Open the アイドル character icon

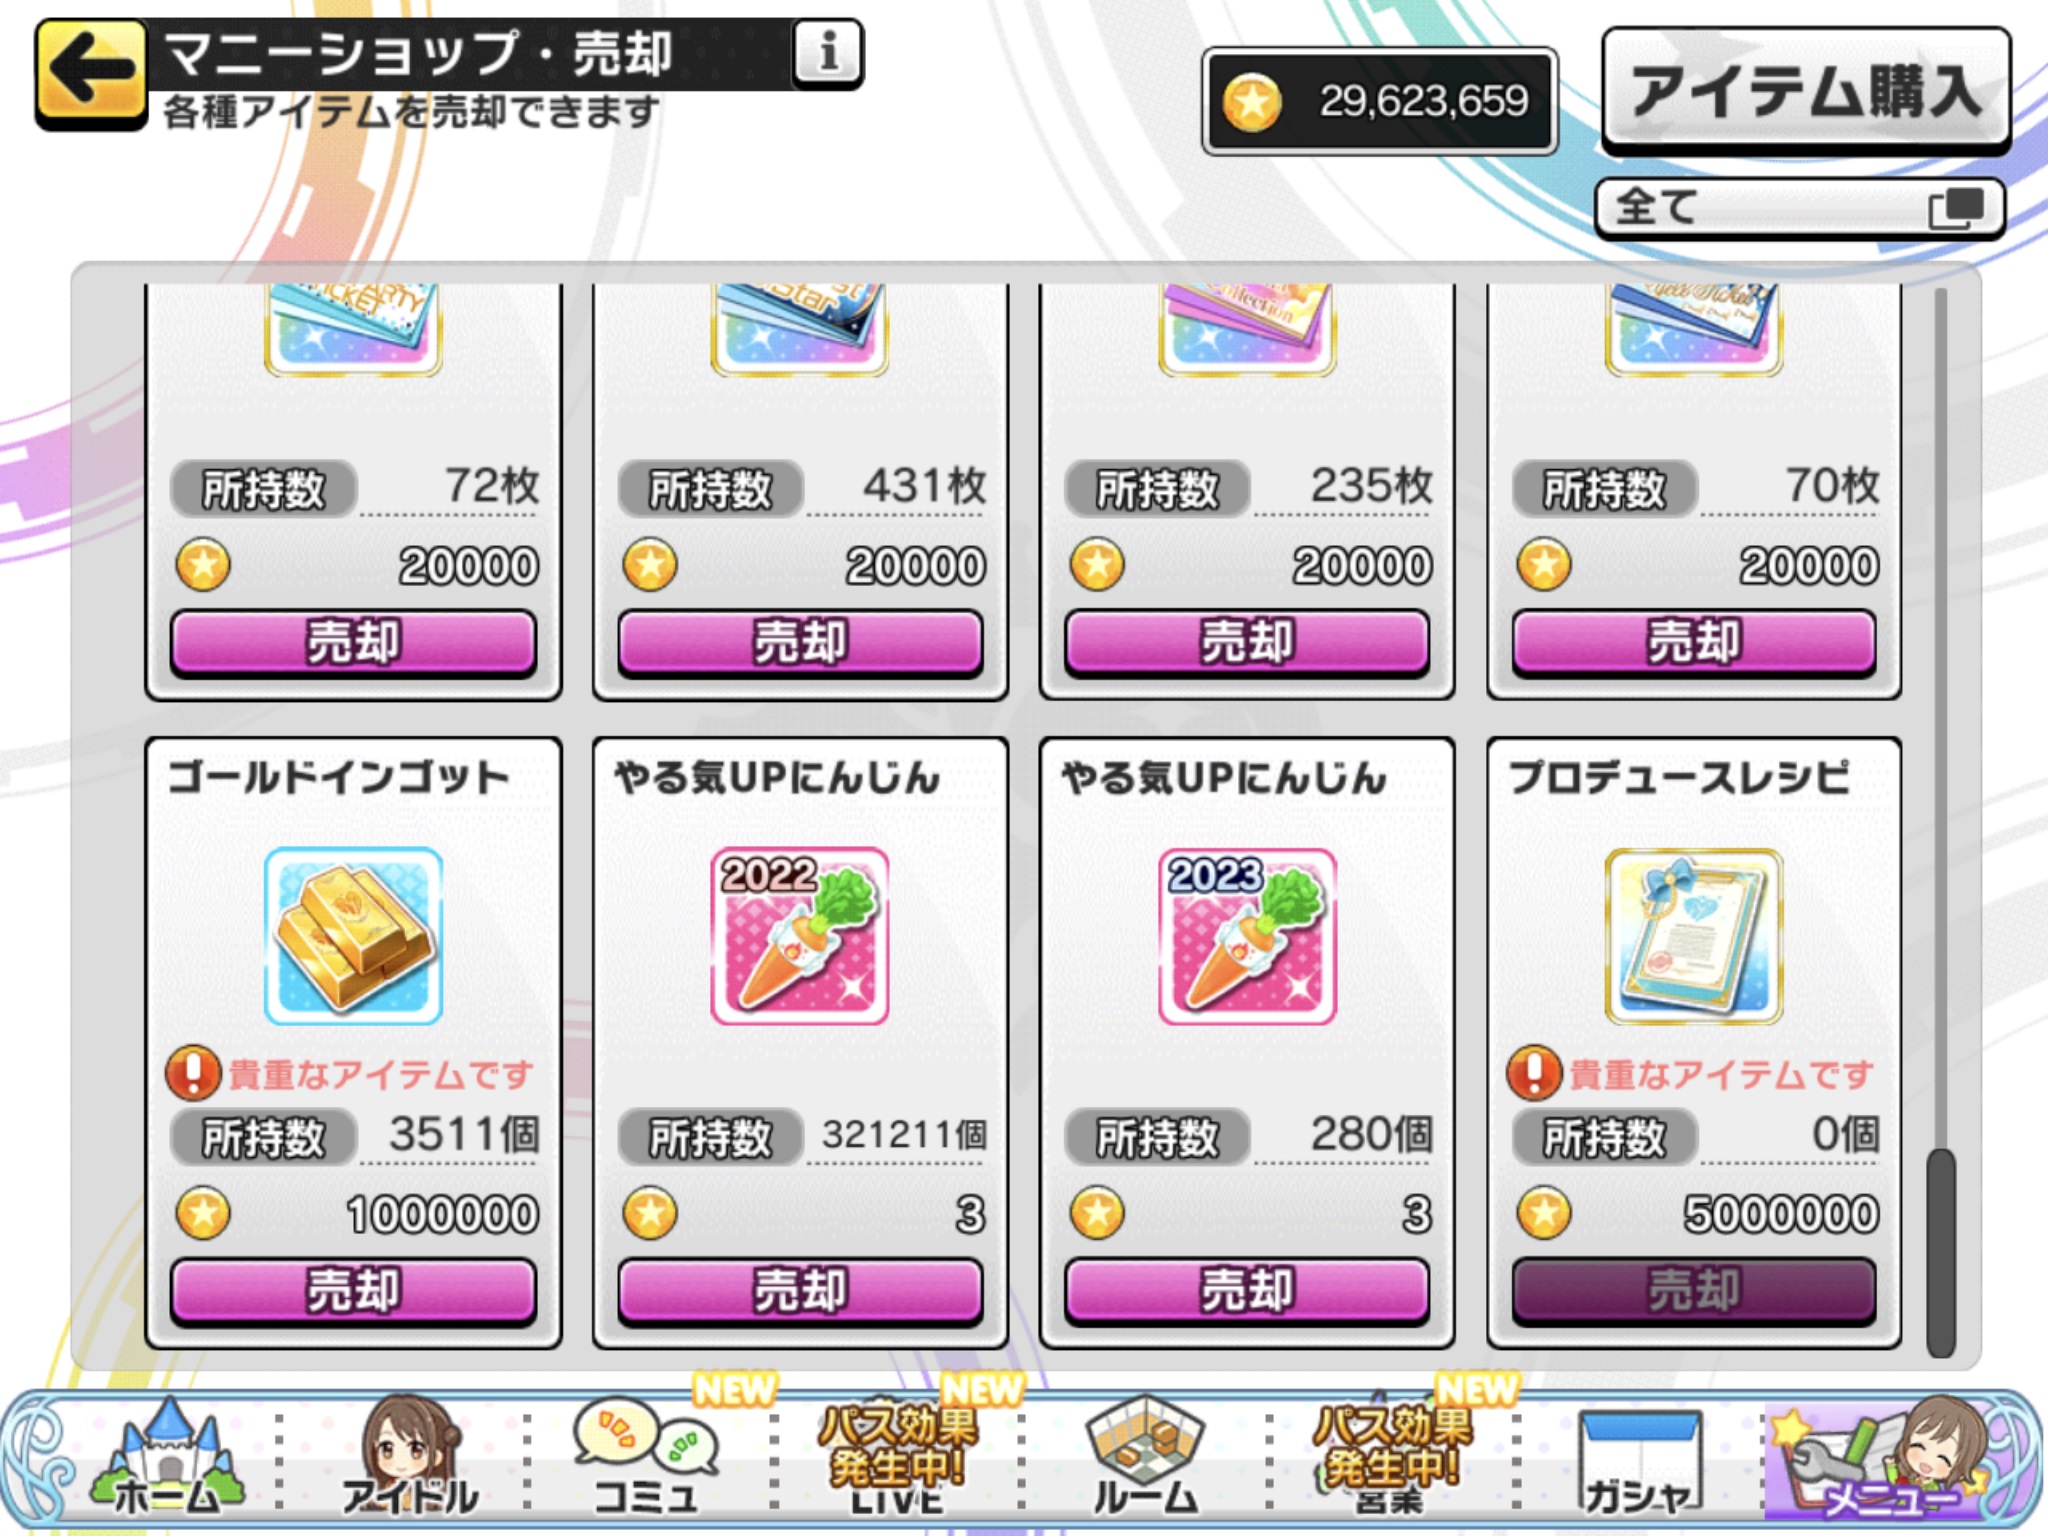click(x=410, y=1457)
